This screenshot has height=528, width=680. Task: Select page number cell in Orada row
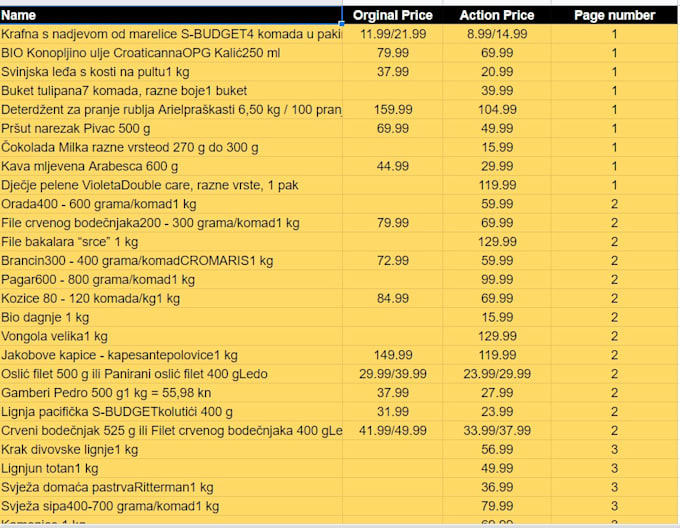pos(614,204)
